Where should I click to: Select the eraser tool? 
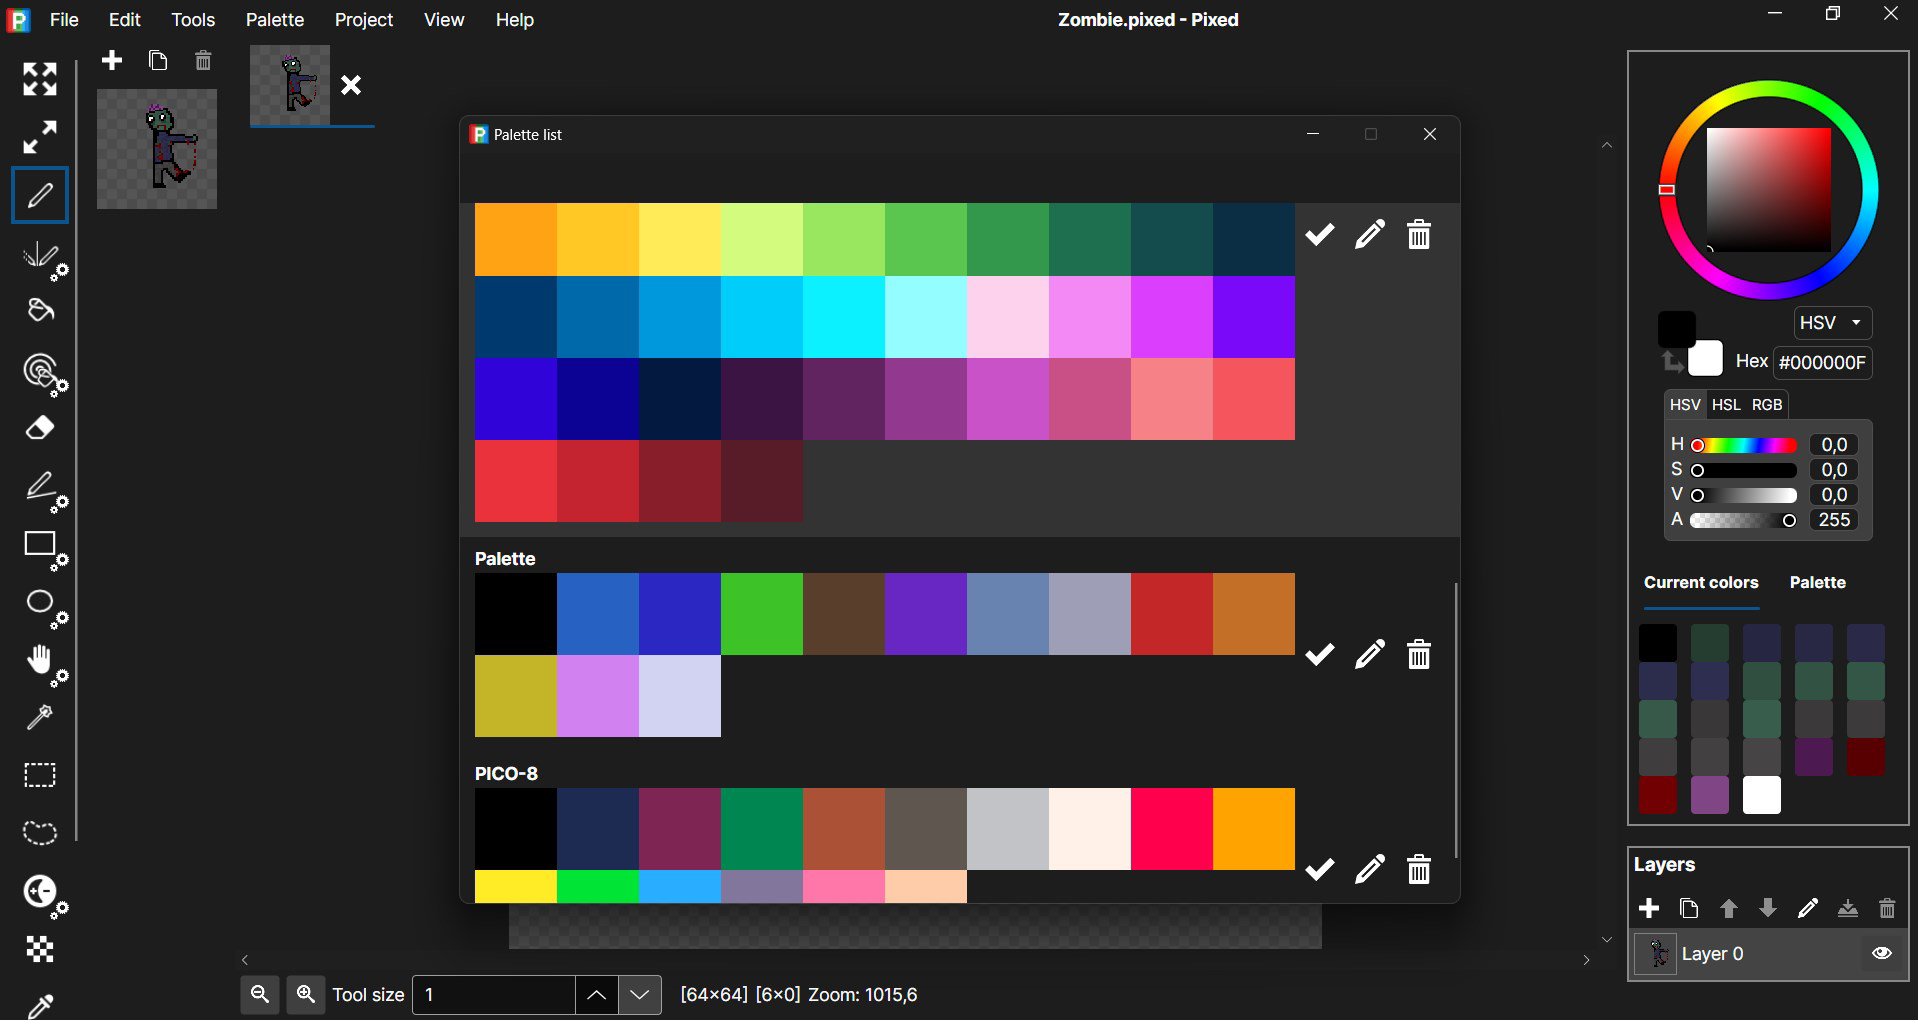coord(40,429)
